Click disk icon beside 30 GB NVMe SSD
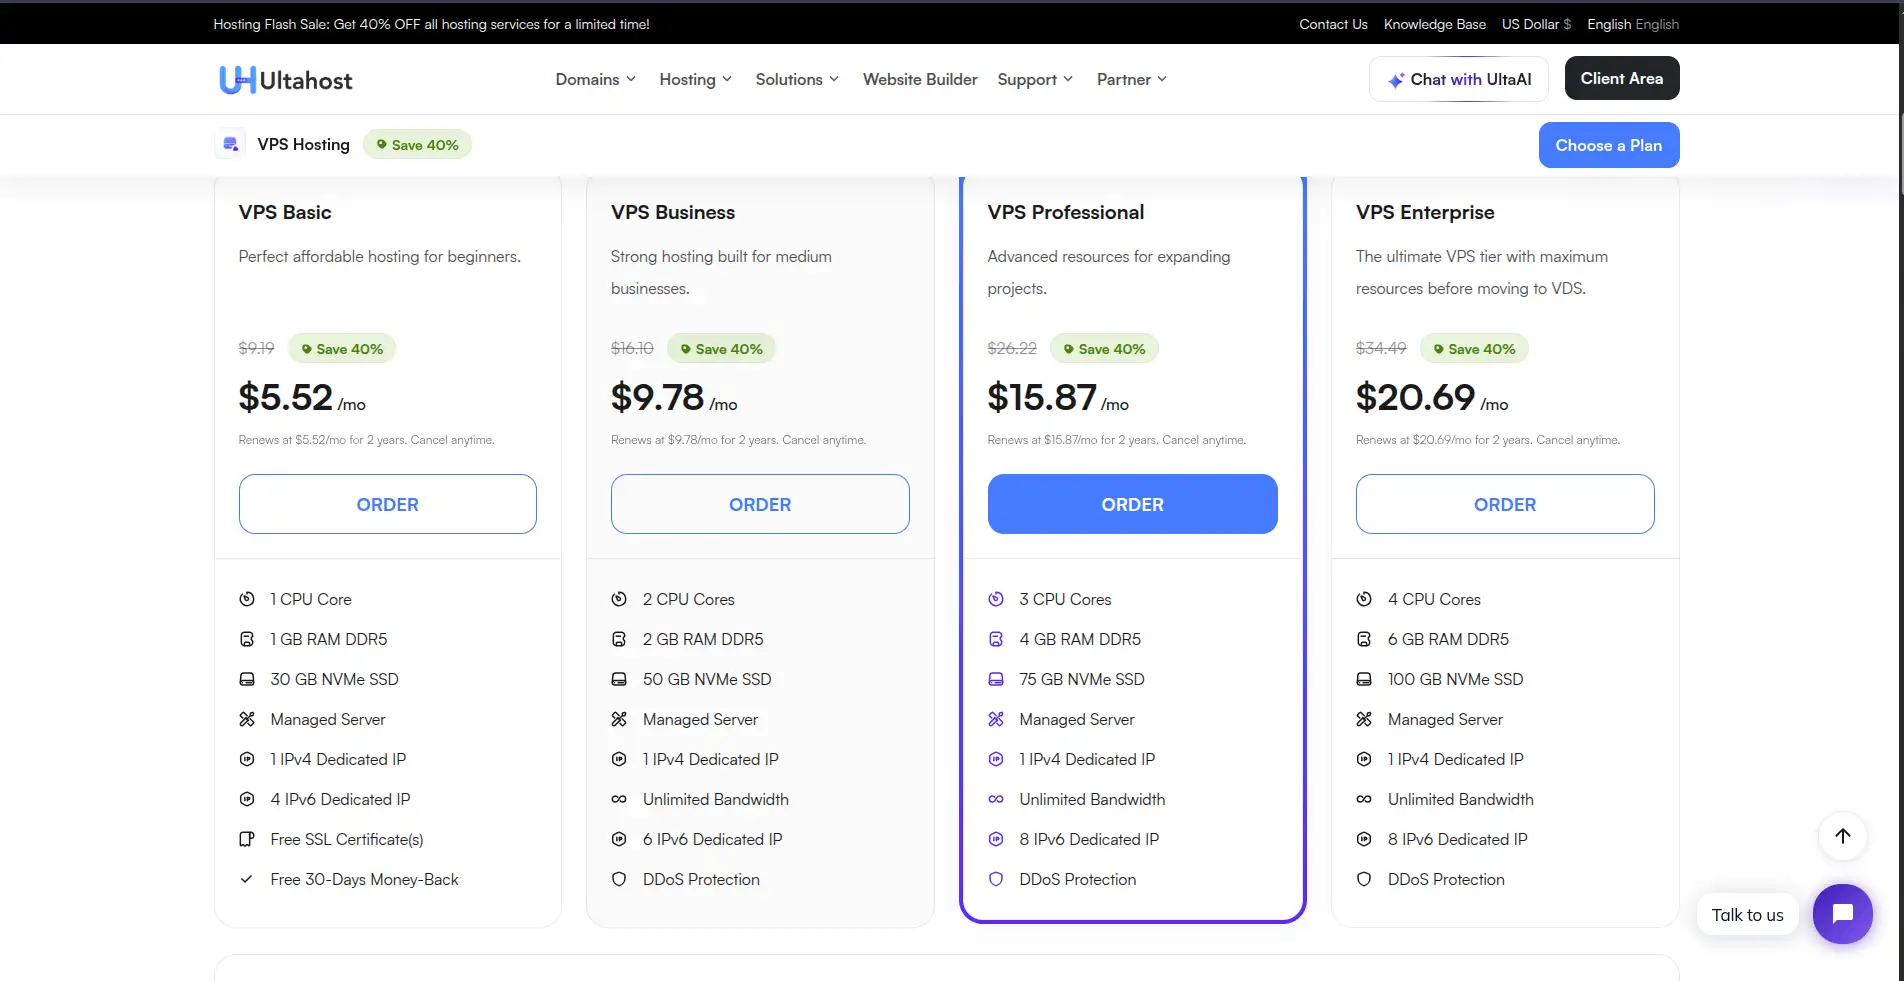1904x981 pixels. (247, 679)
